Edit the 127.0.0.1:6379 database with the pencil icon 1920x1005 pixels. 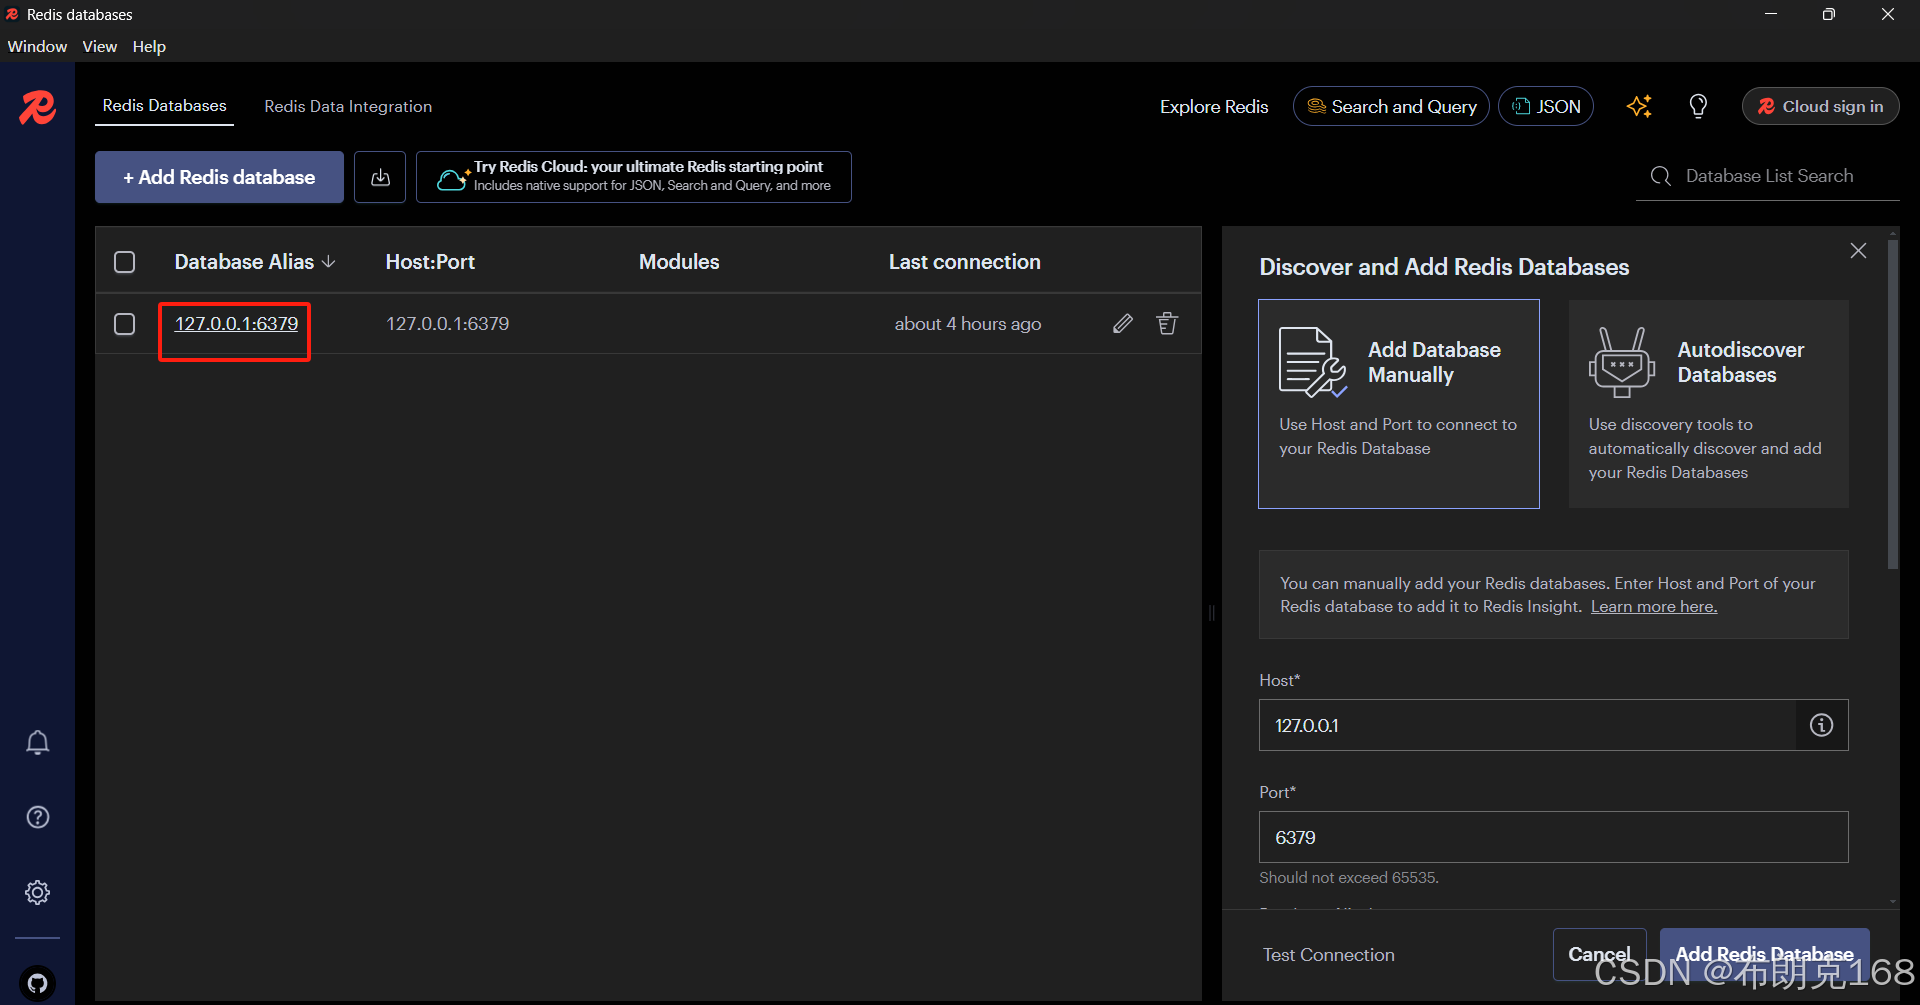point(1123,323)
